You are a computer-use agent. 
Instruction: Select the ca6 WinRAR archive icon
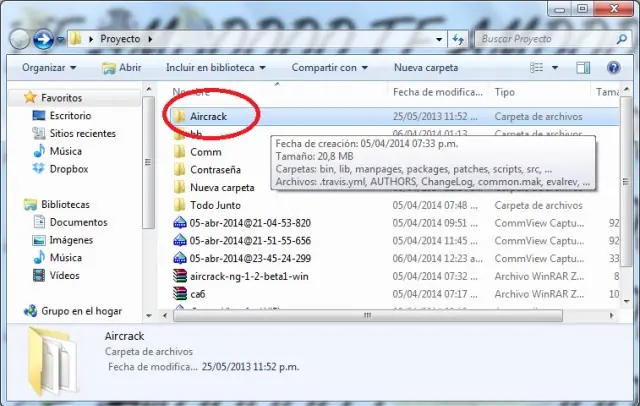(x=180, y=294)
